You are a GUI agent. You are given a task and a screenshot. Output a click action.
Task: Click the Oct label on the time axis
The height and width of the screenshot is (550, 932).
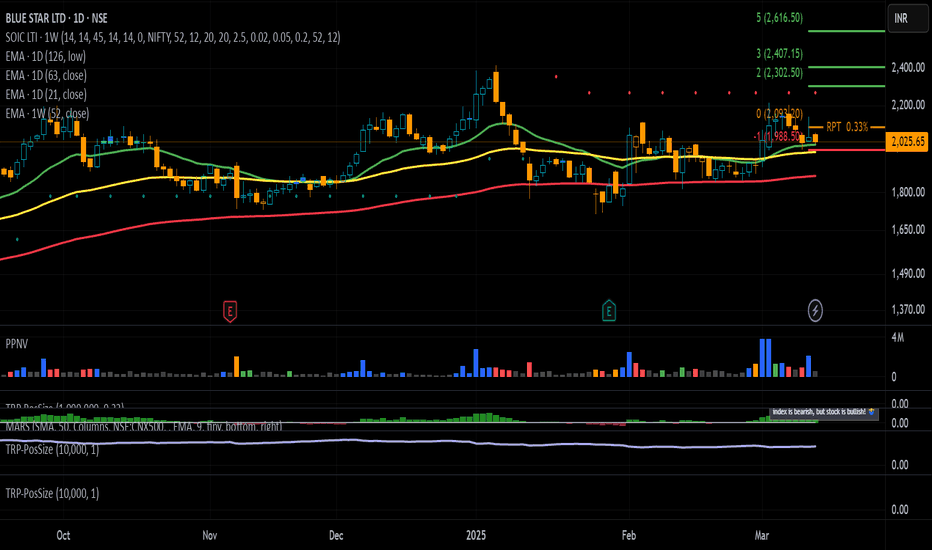pyautogui.click(x=63, y=535)
